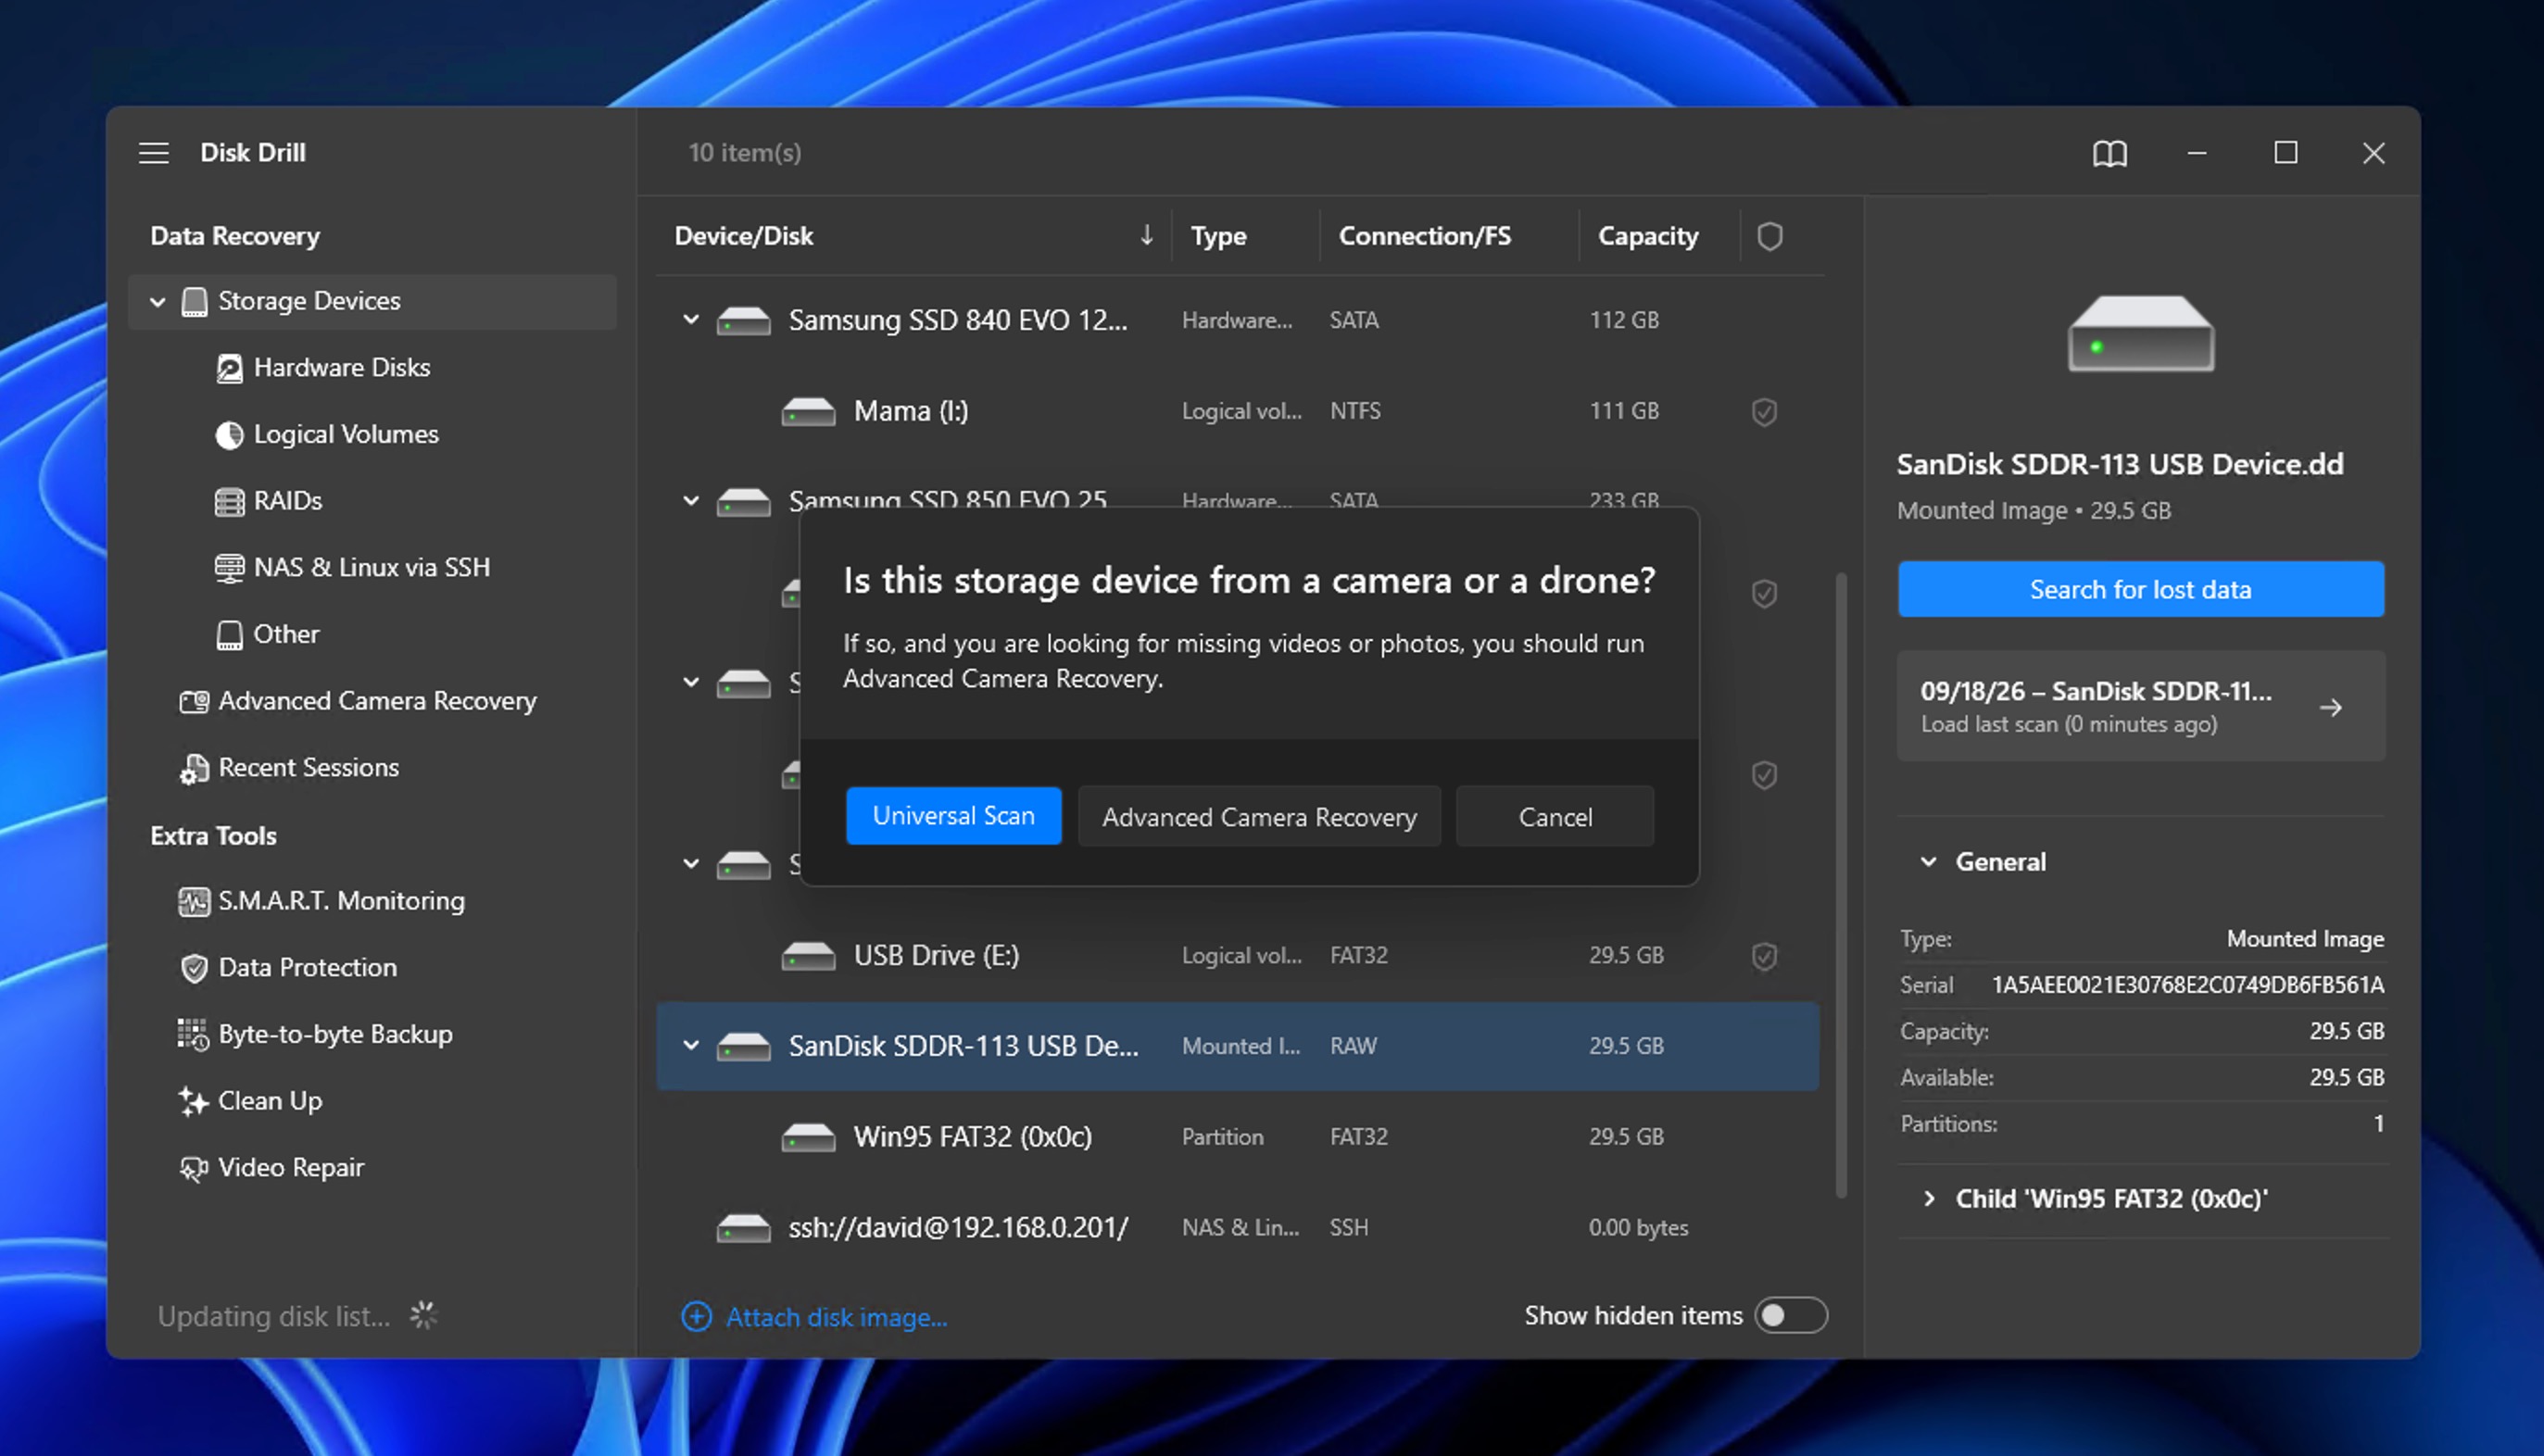Click the Connection/FS column header

(x=1424, y=236)
